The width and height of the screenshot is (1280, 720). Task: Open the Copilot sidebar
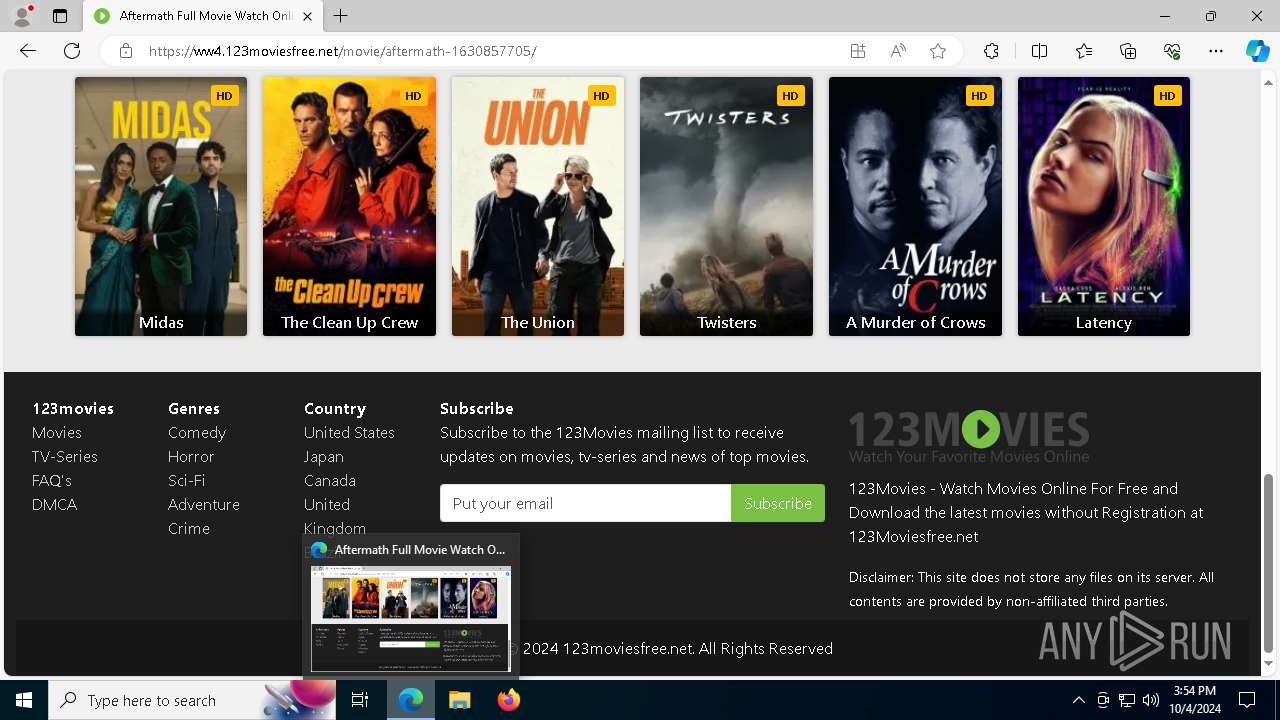pos(1257,51)
